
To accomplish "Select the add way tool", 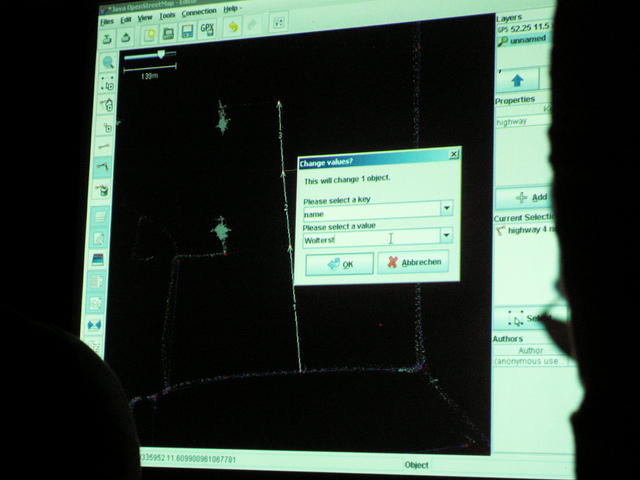I will (x=103, y=166).
